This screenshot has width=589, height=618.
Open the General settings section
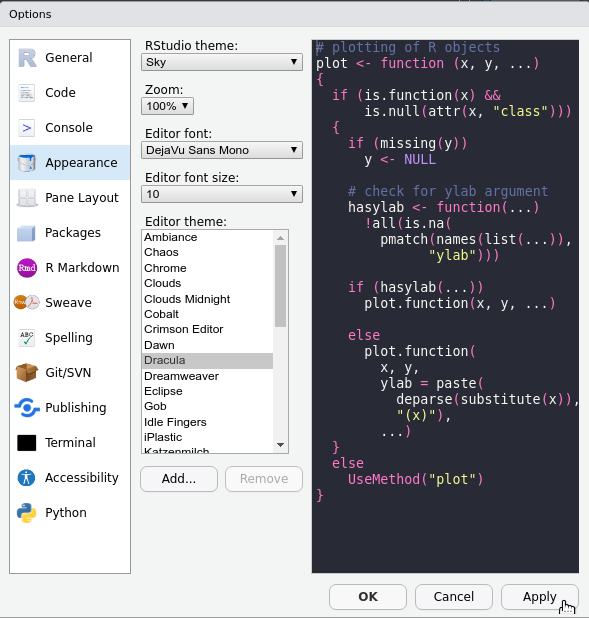tap(70, 58)
